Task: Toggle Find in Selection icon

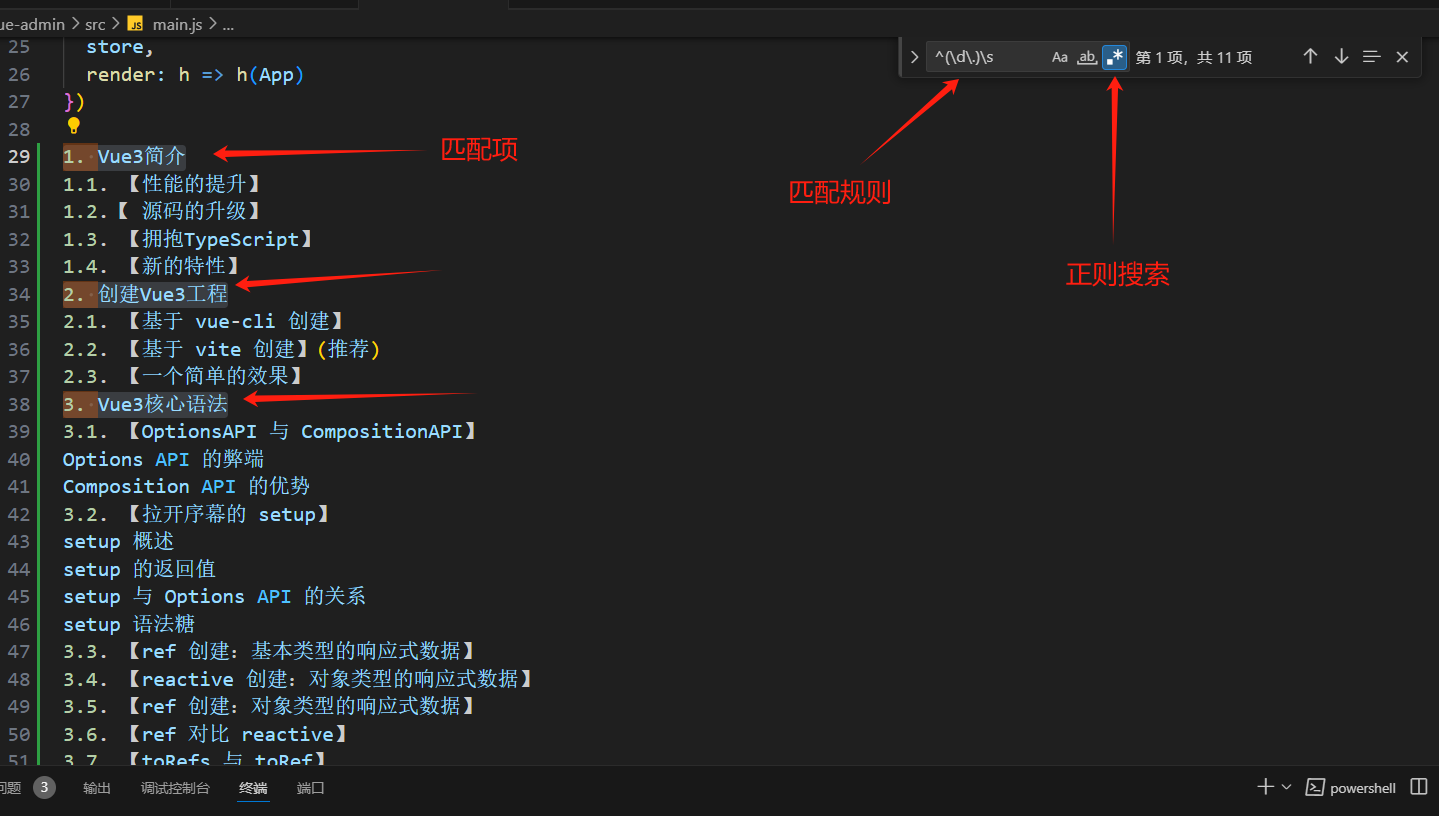Action: coord(1372,57)
